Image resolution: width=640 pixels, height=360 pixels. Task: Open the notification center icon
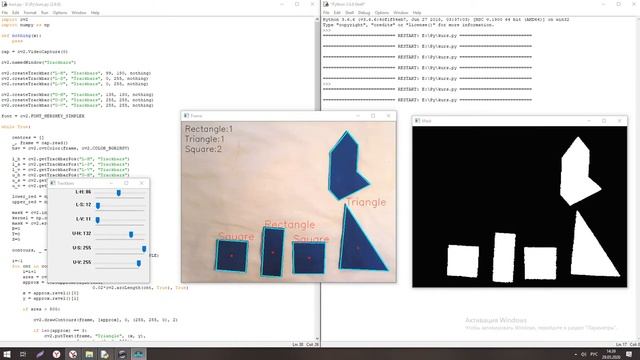pyautogui.click(x=629, y=354)
